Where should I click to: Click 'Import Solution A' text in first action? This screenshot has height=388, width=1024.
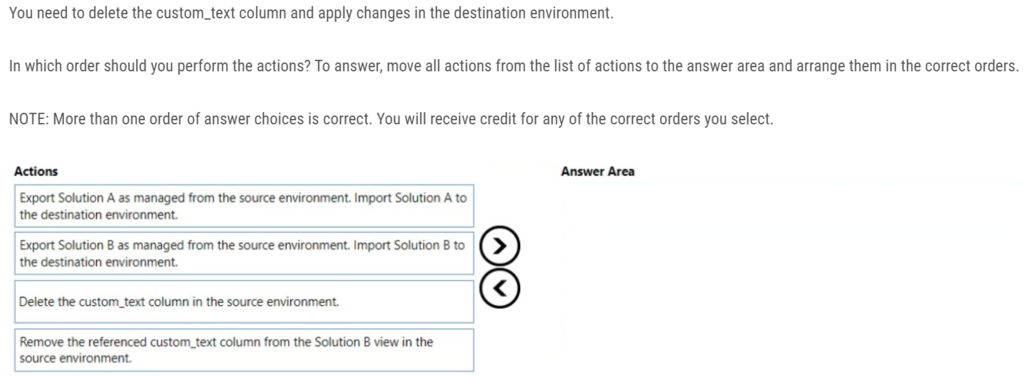(404, 198)
